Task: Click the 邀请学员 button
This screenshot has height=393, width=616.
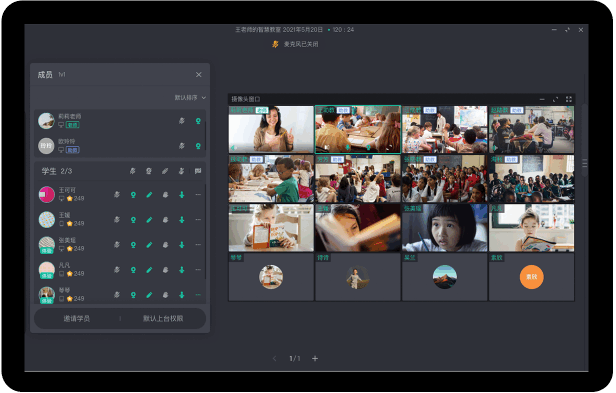Action: pos(77,319)
